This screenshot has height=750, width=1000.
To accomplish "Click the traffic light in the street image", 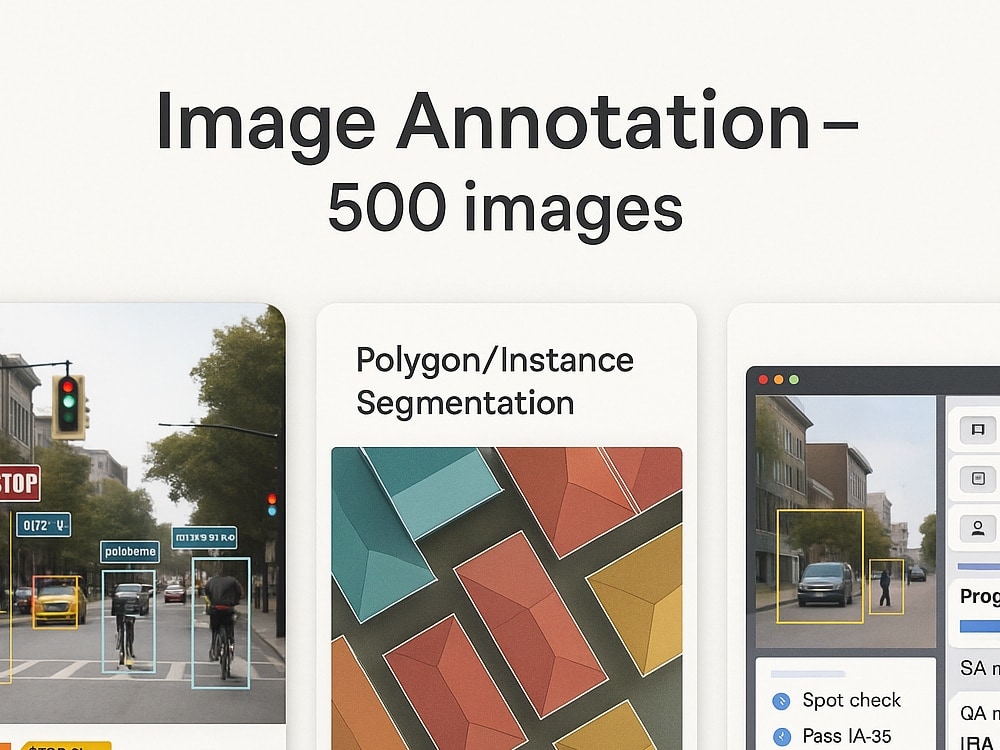I will (68, 406).
